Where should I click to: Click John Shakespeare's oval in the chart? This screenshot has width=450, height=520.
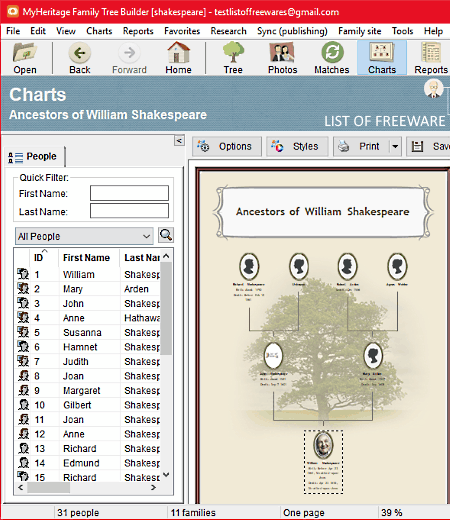click(273, 355)
